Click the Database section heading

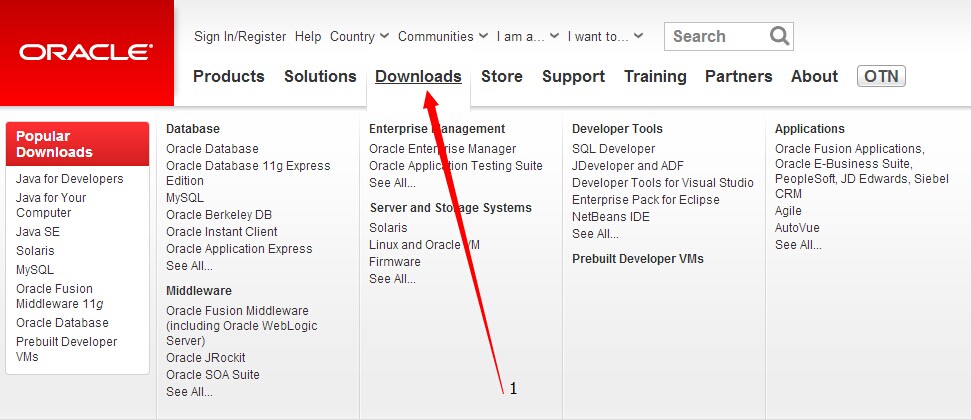pyautogui.click(x=193, y=129)
